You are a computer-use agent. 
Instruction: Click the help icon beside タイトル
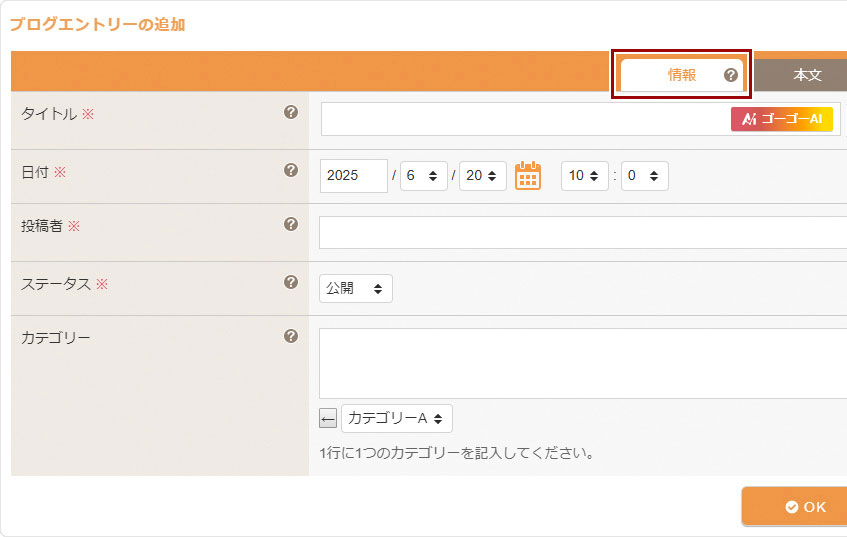click(x=291, y=112)
